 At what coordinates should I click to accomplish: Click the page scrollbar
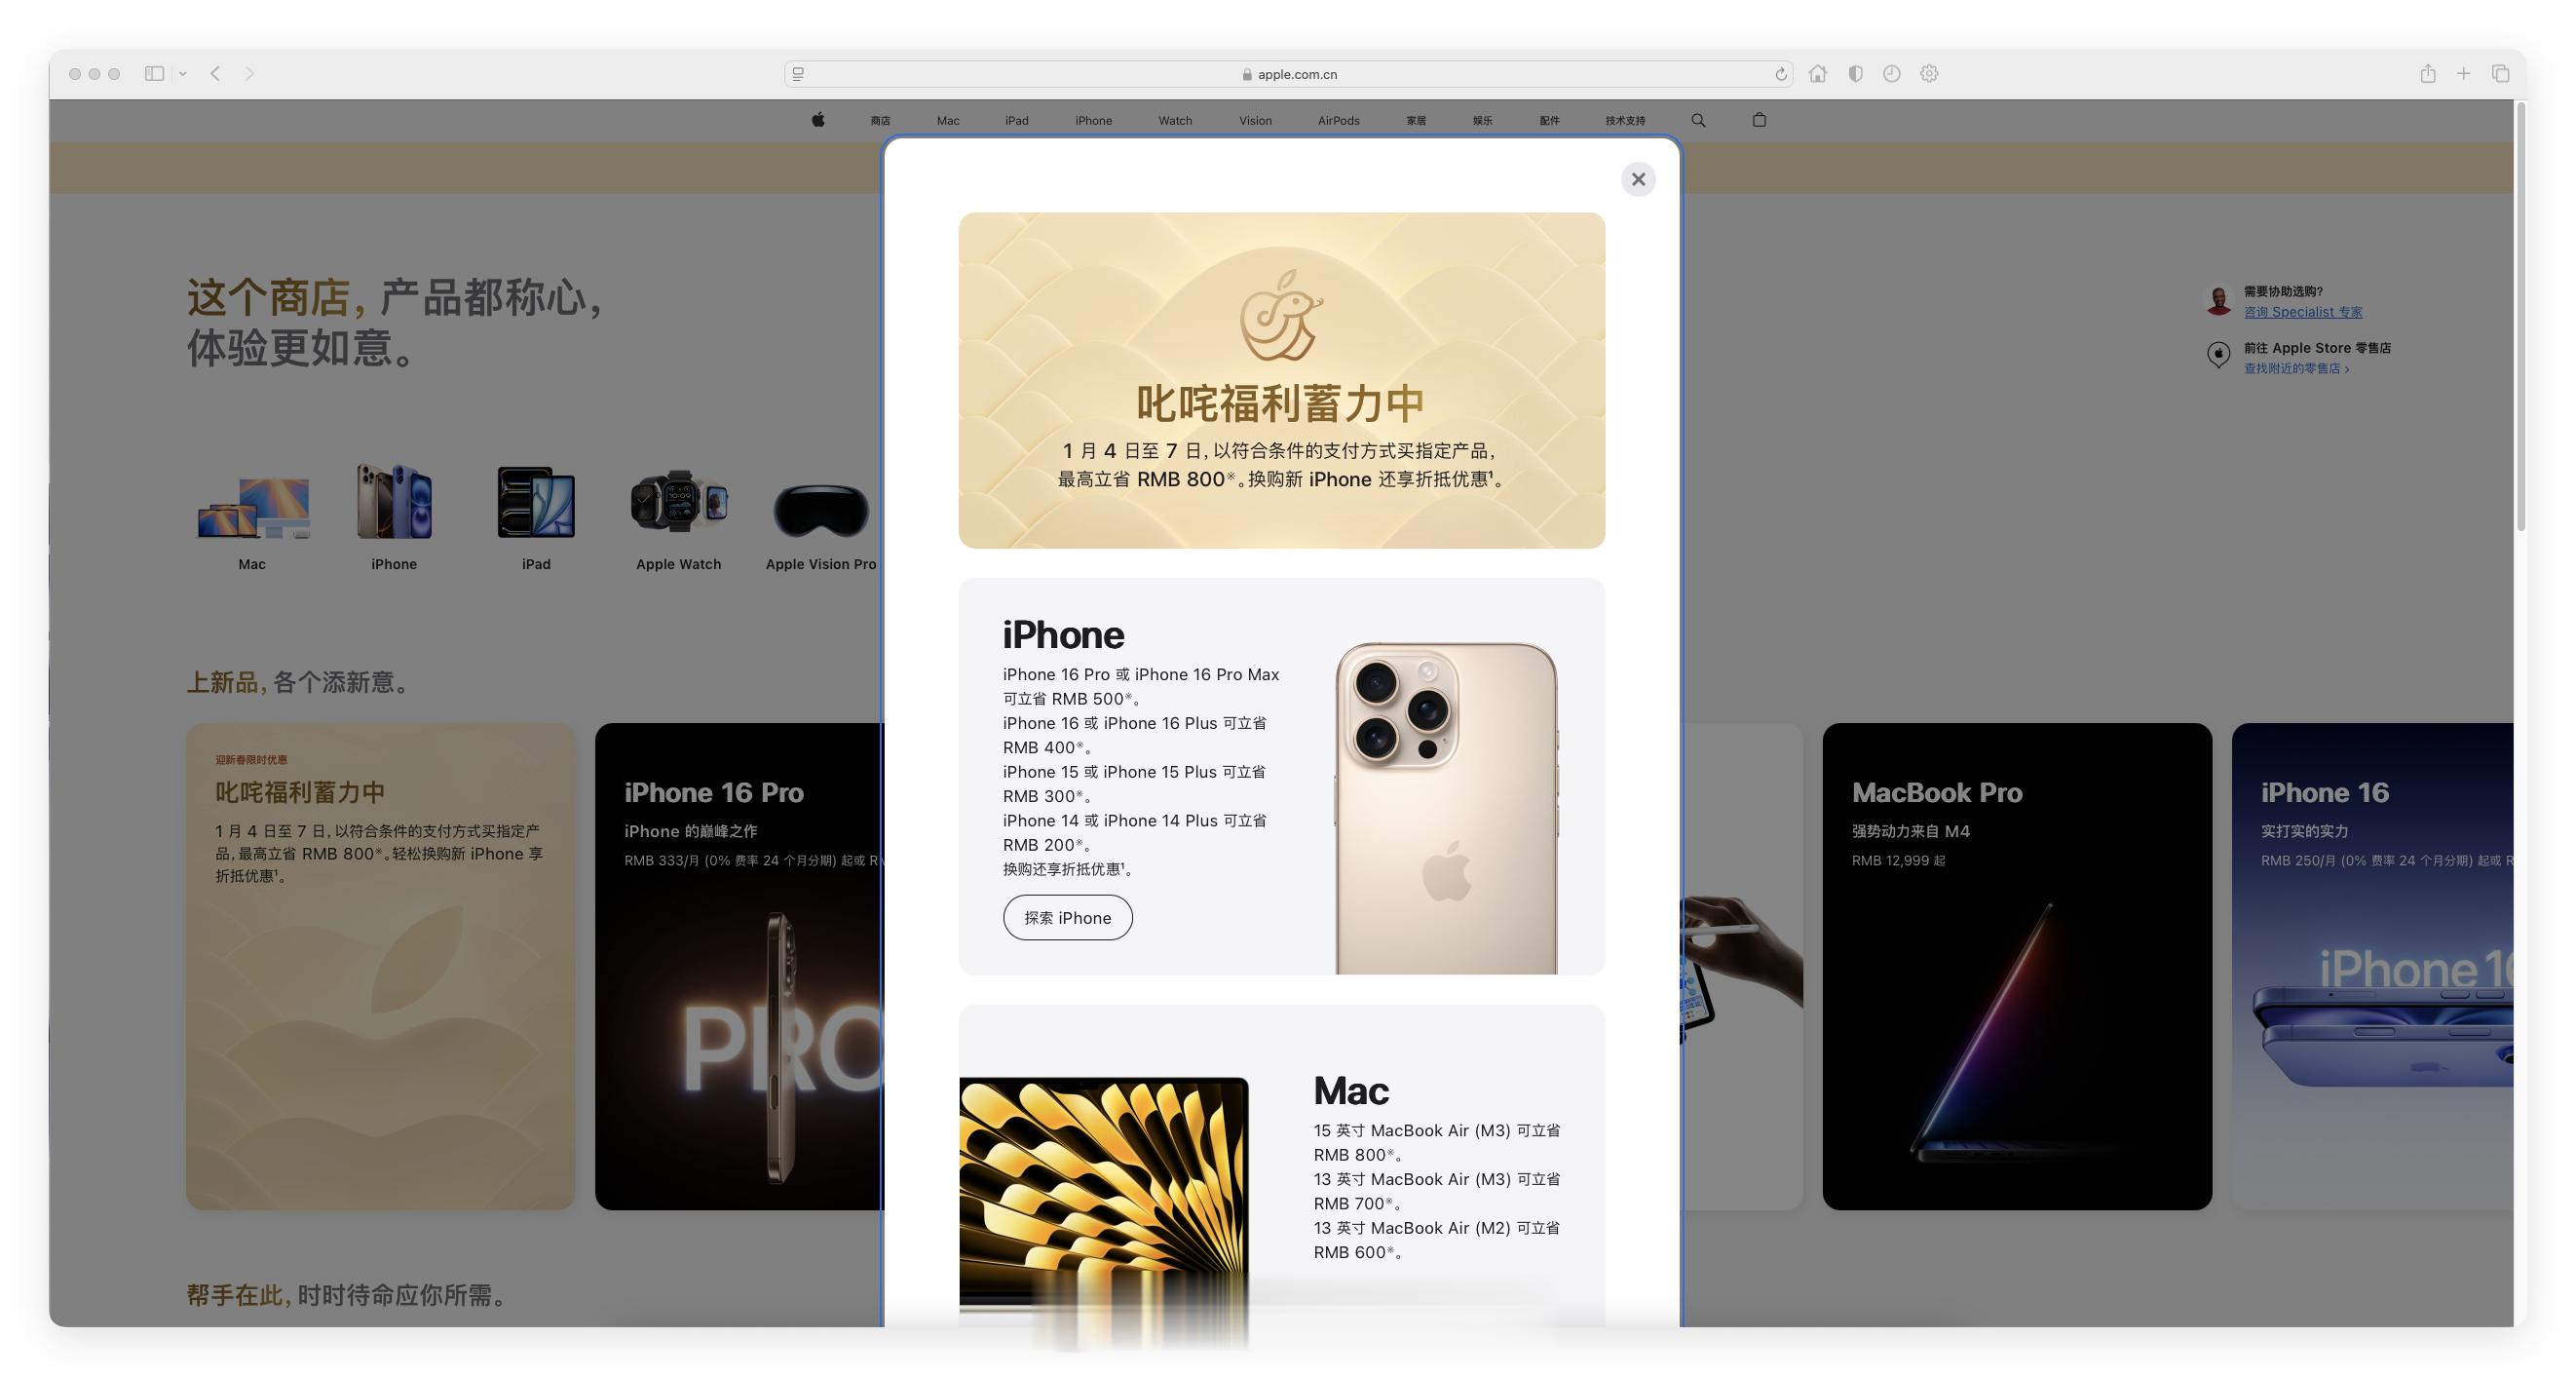[x=2520, y=318]
